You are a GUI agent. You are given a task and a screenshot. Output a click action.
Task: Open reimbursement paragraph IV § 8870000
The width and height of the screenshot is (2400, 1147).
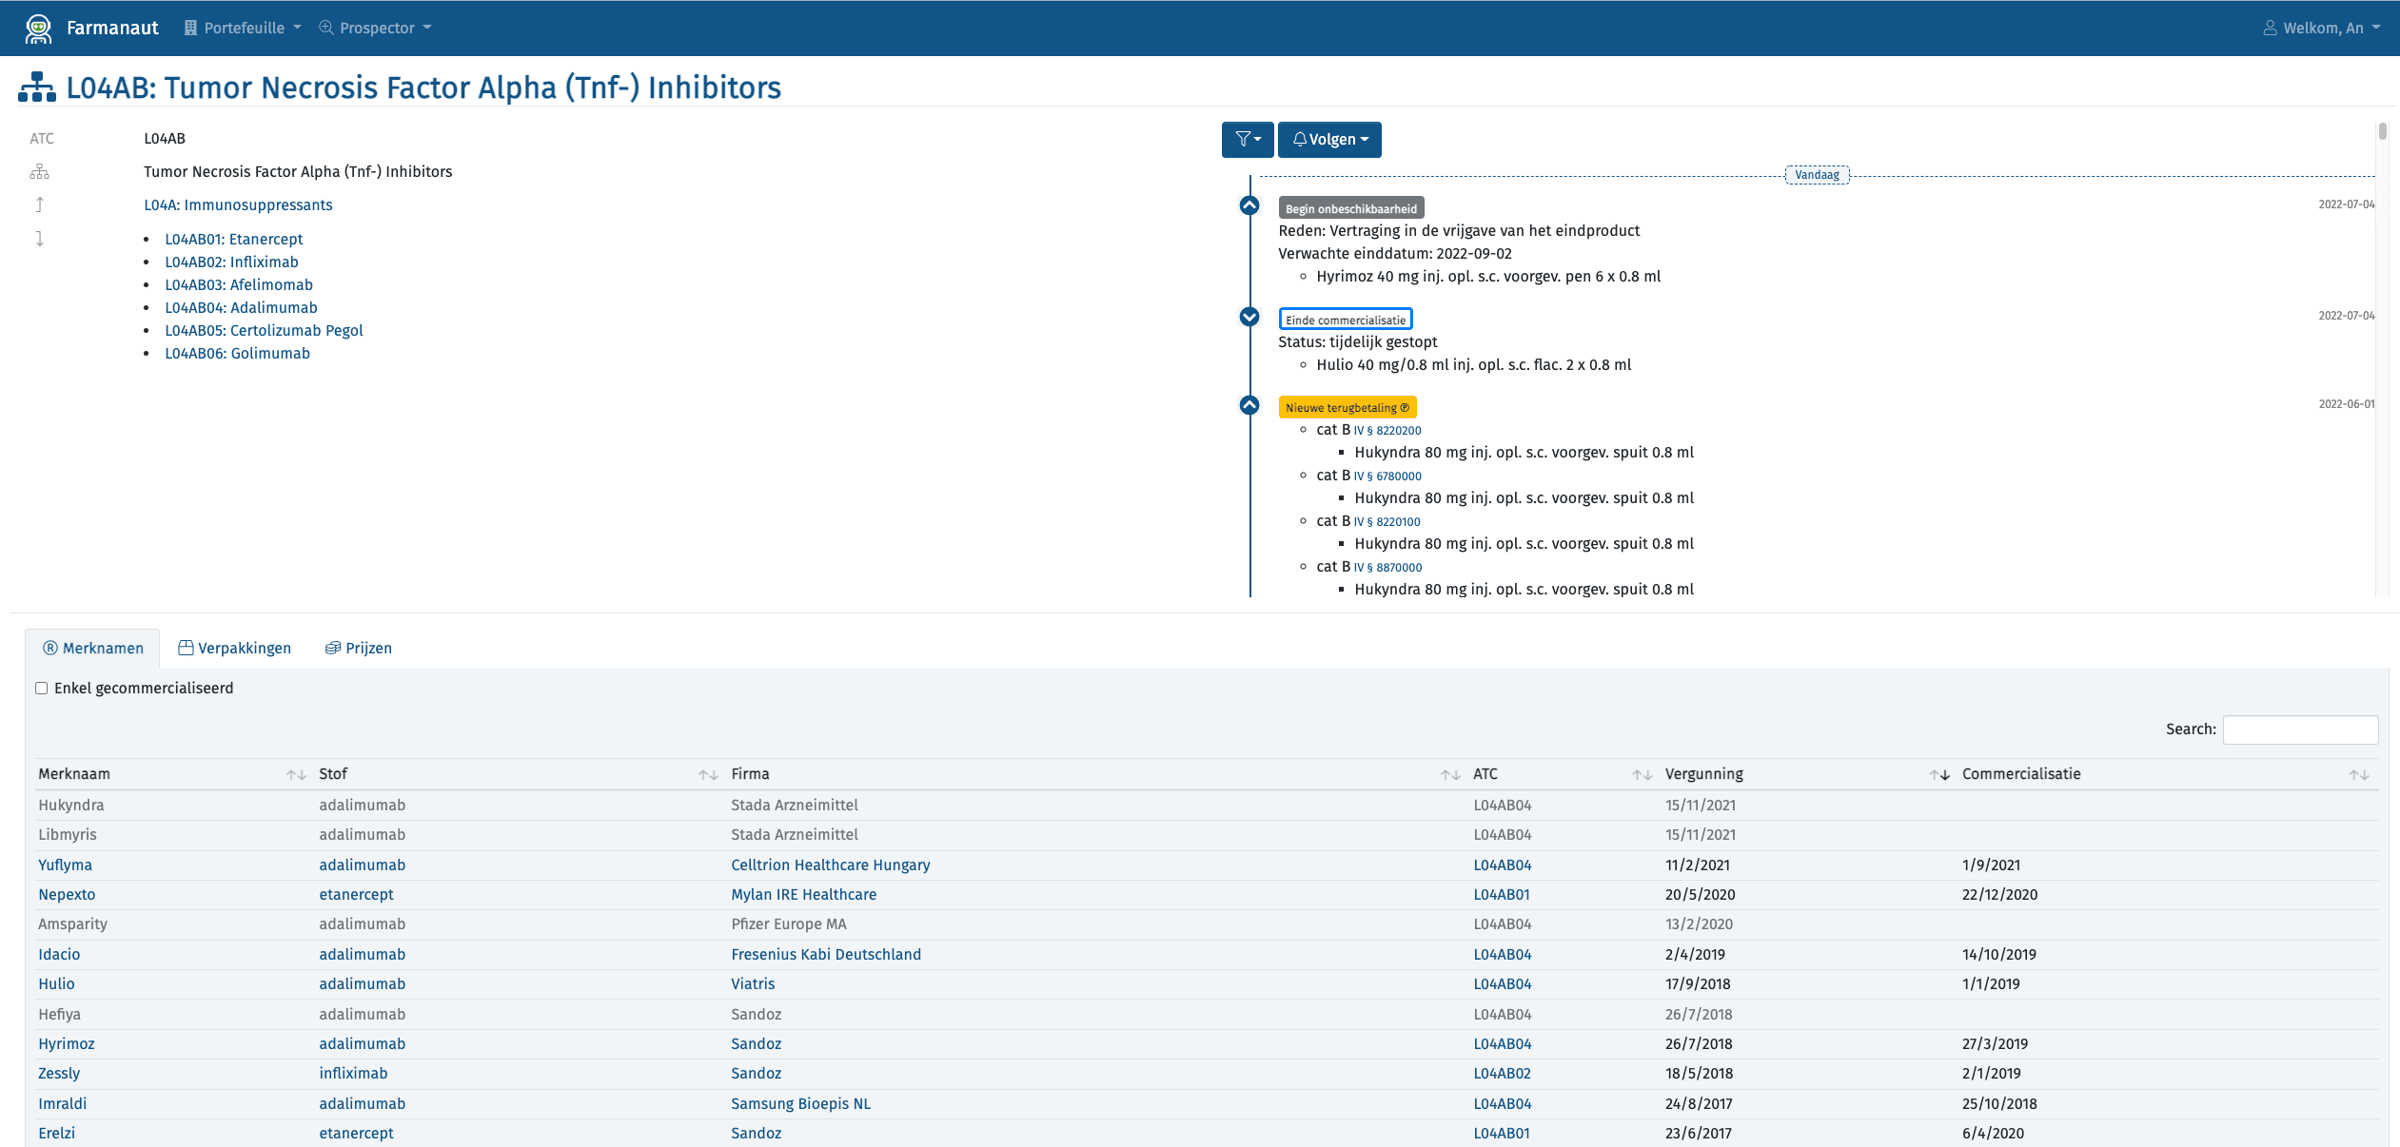coord(1387,568)
